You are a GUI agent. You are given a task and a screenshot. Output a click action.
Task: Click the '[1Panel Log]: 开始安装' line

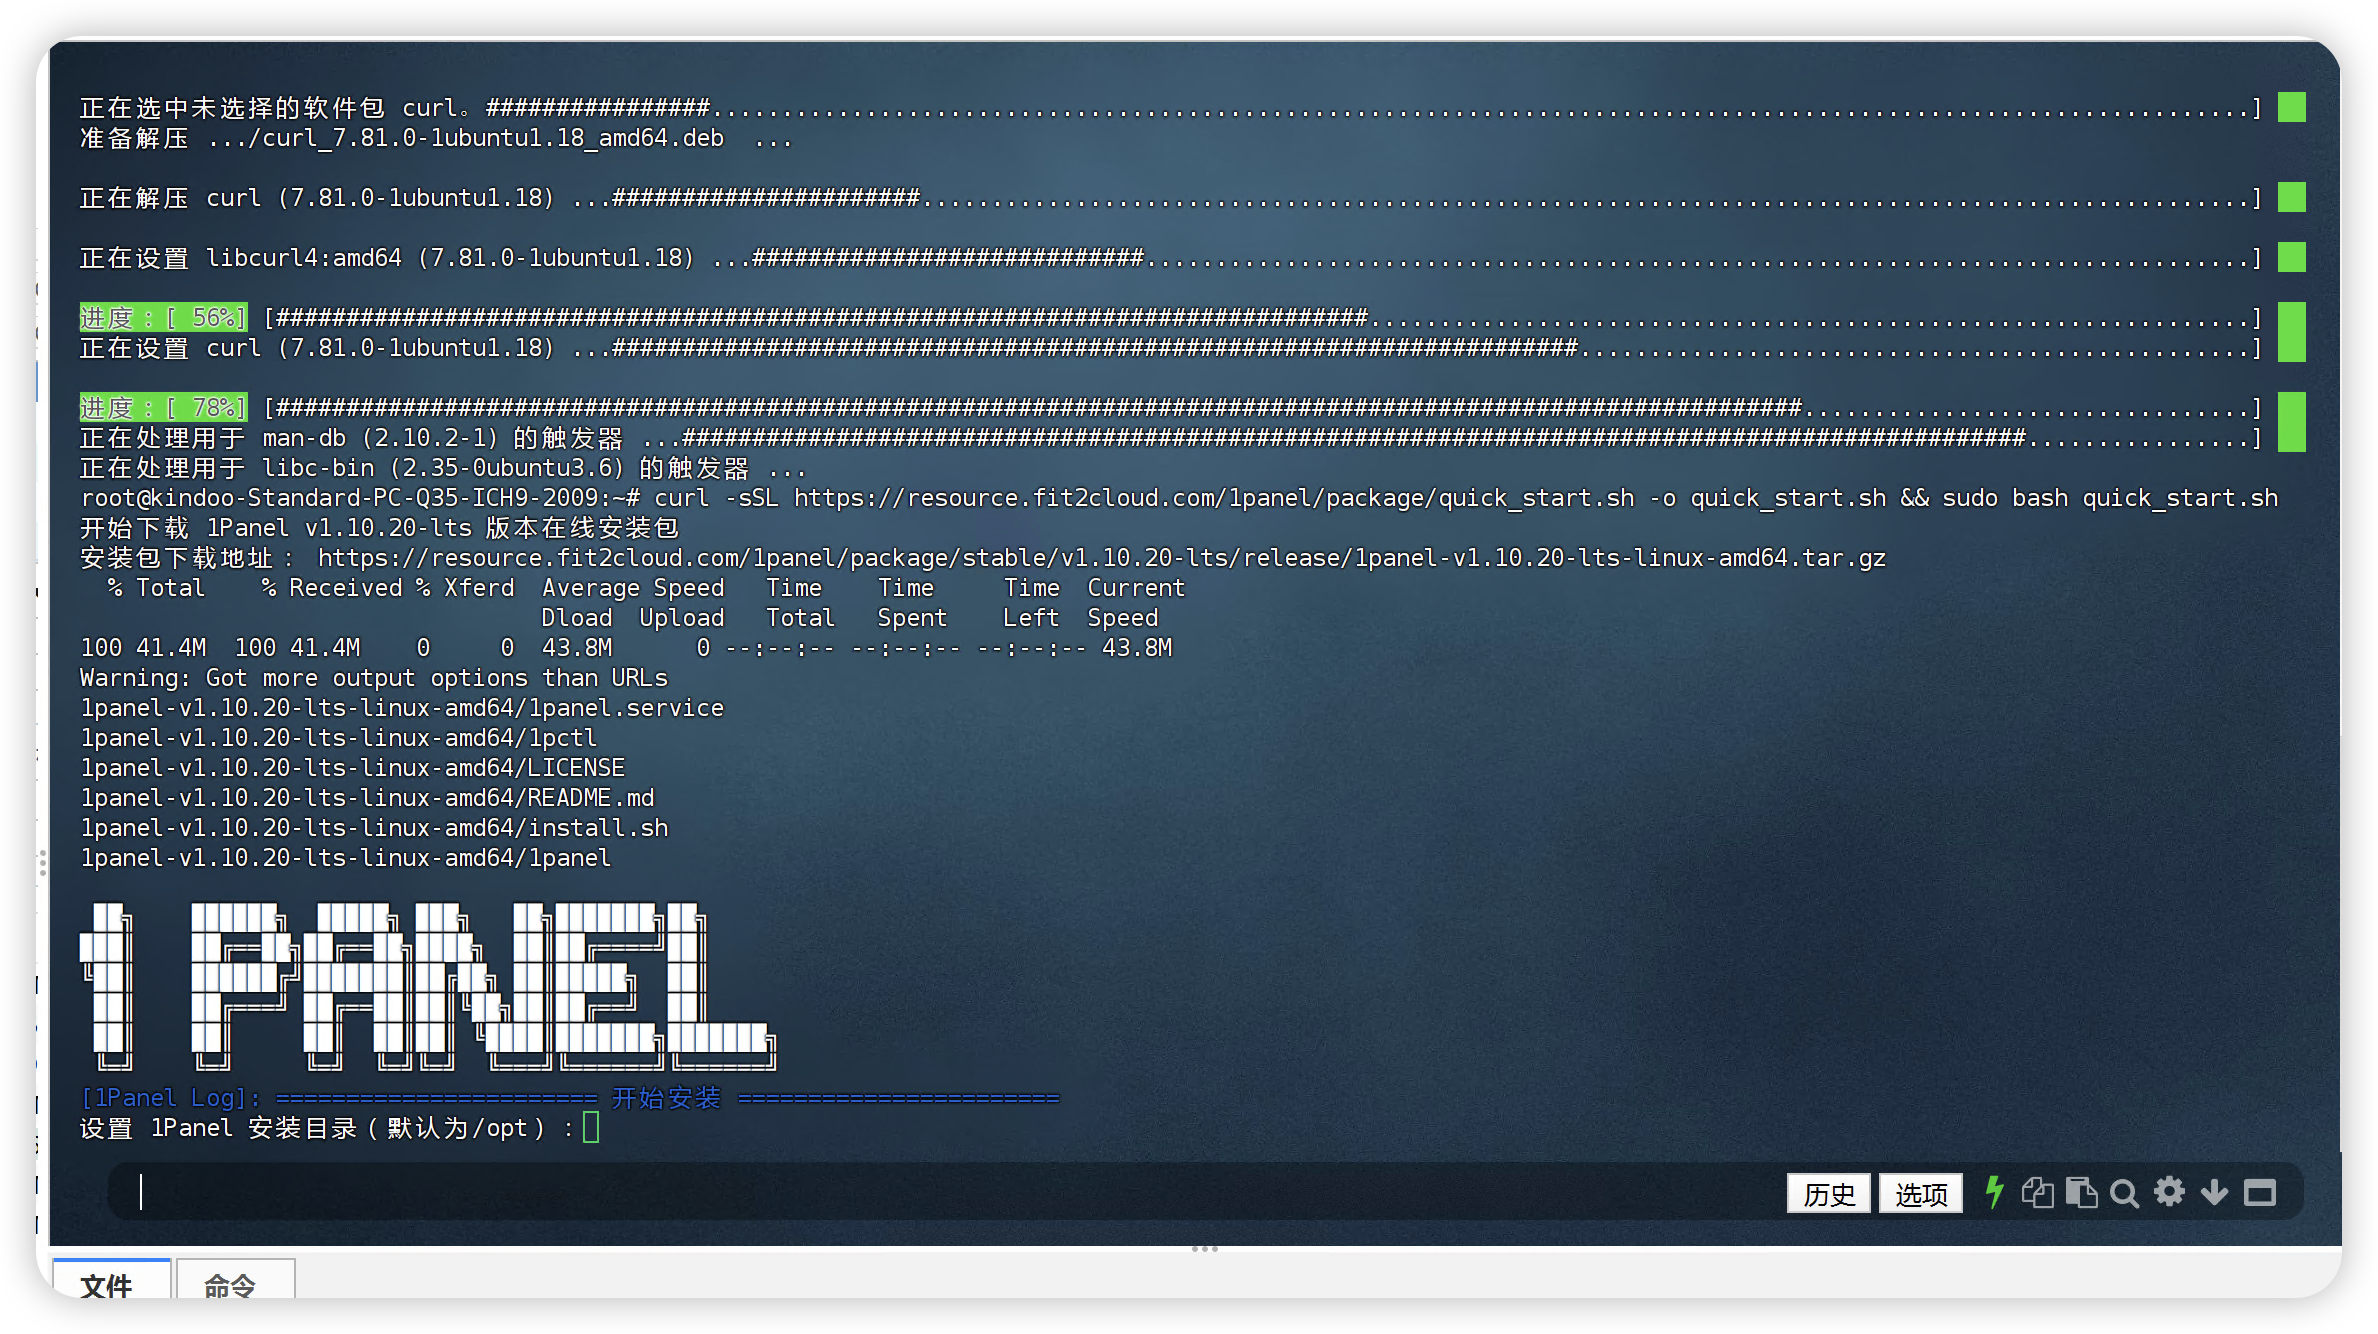570,1098
